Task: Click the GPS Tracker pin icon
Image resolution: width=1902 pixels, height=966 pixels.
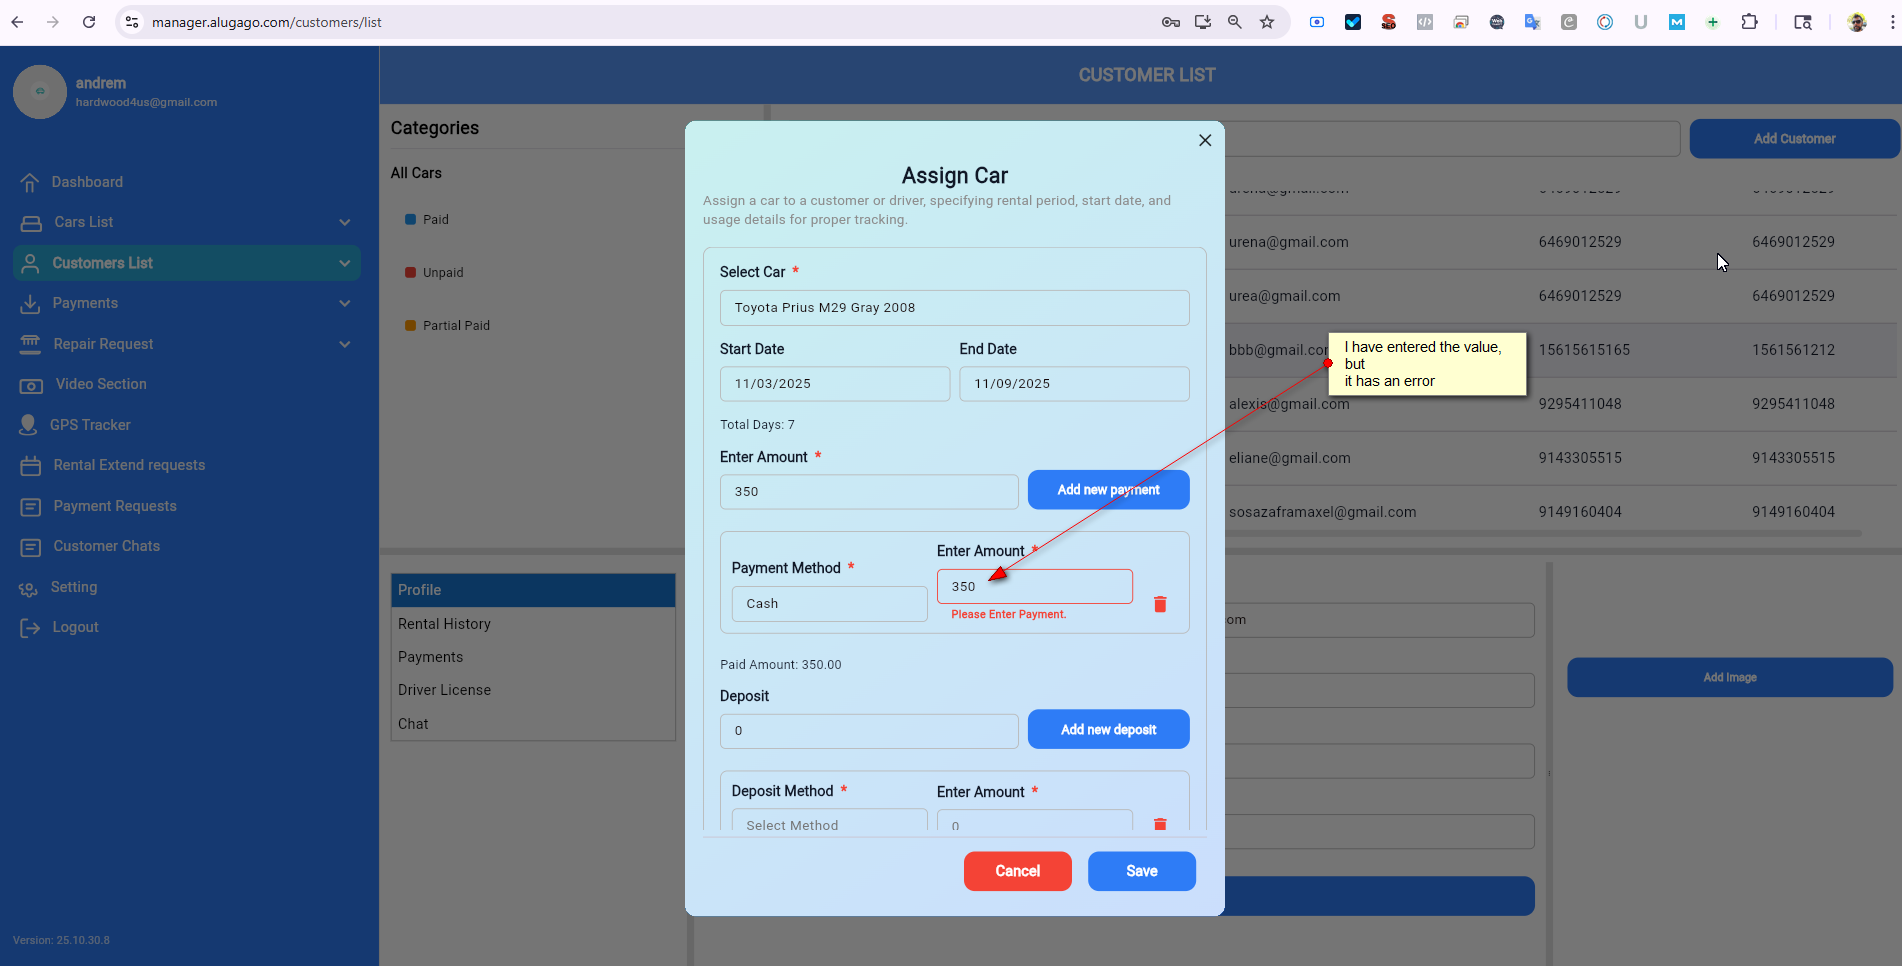Action: (29, 425)
